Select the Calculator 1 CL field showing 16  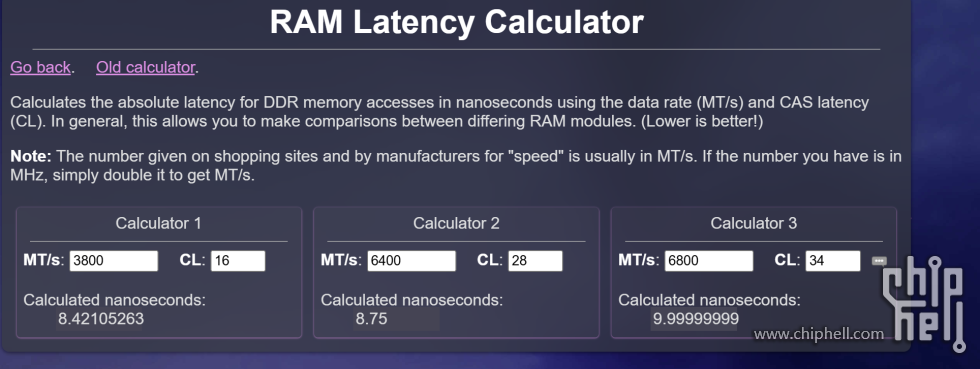click(x=238, y=261)
